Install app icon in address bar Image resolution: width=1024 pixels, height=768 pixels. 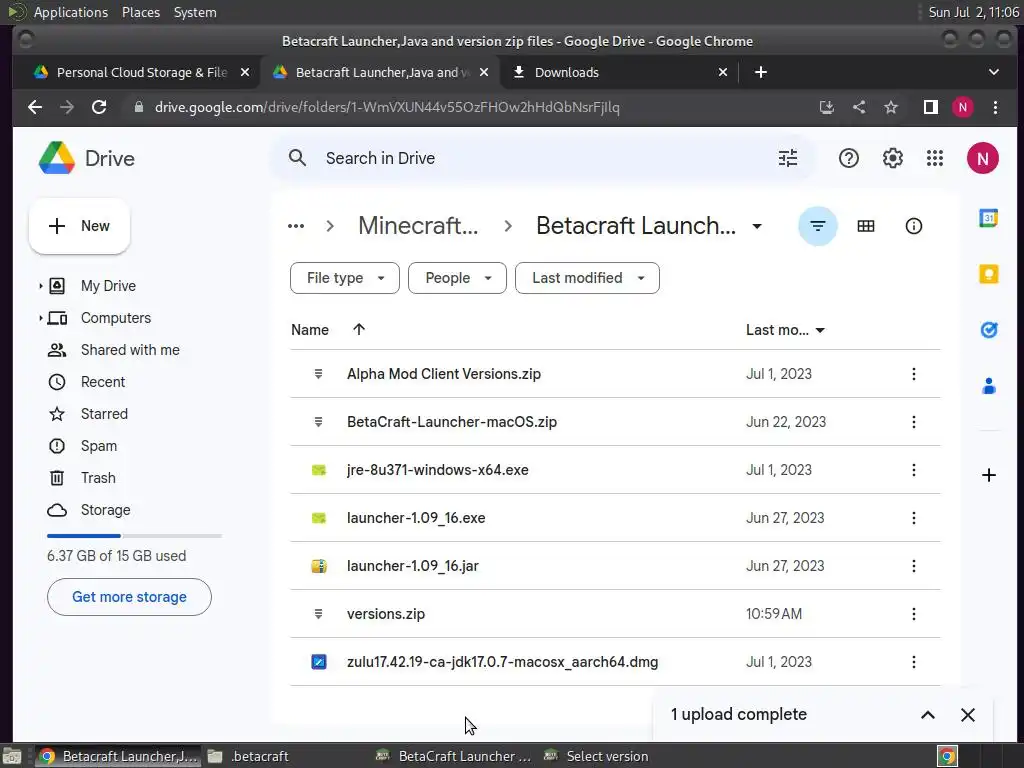pos(827,107)
